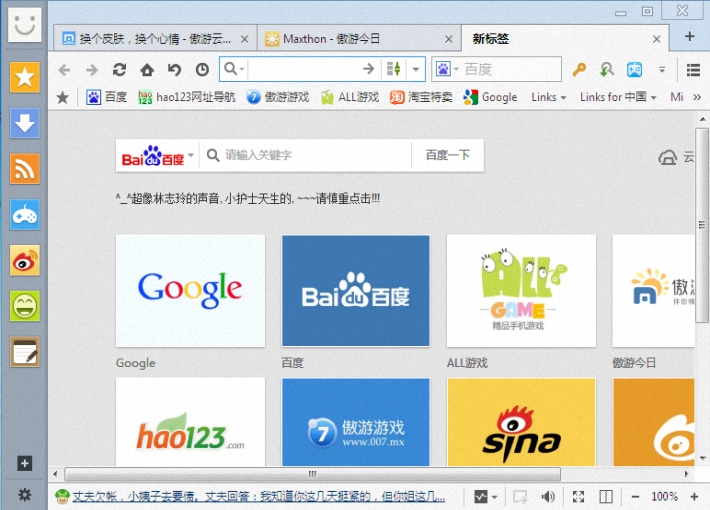The height and width of the screenshot is (510, 710).
Task: Close the Maxthon 傲游今日 tab
Action: point(448,39)
